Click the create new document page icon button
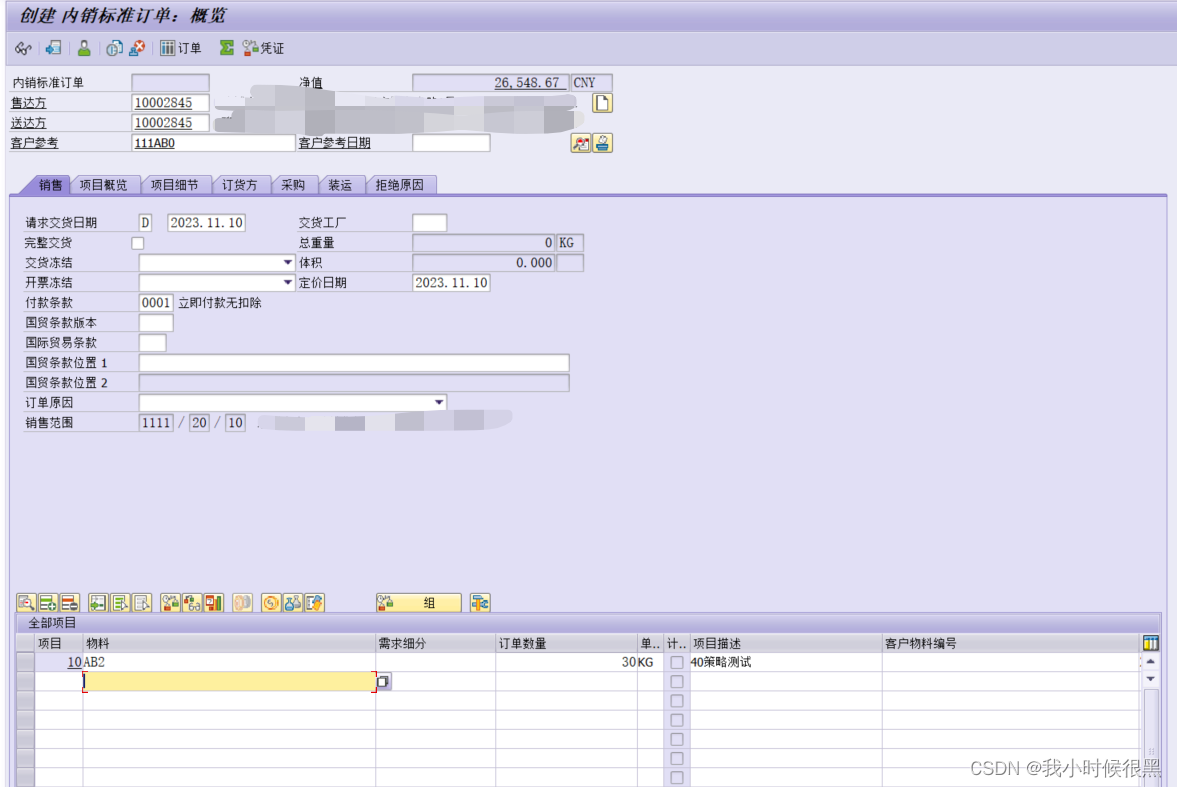Image resolution: width=1177 pixels, height=787 pixels. tap(601, 101)
